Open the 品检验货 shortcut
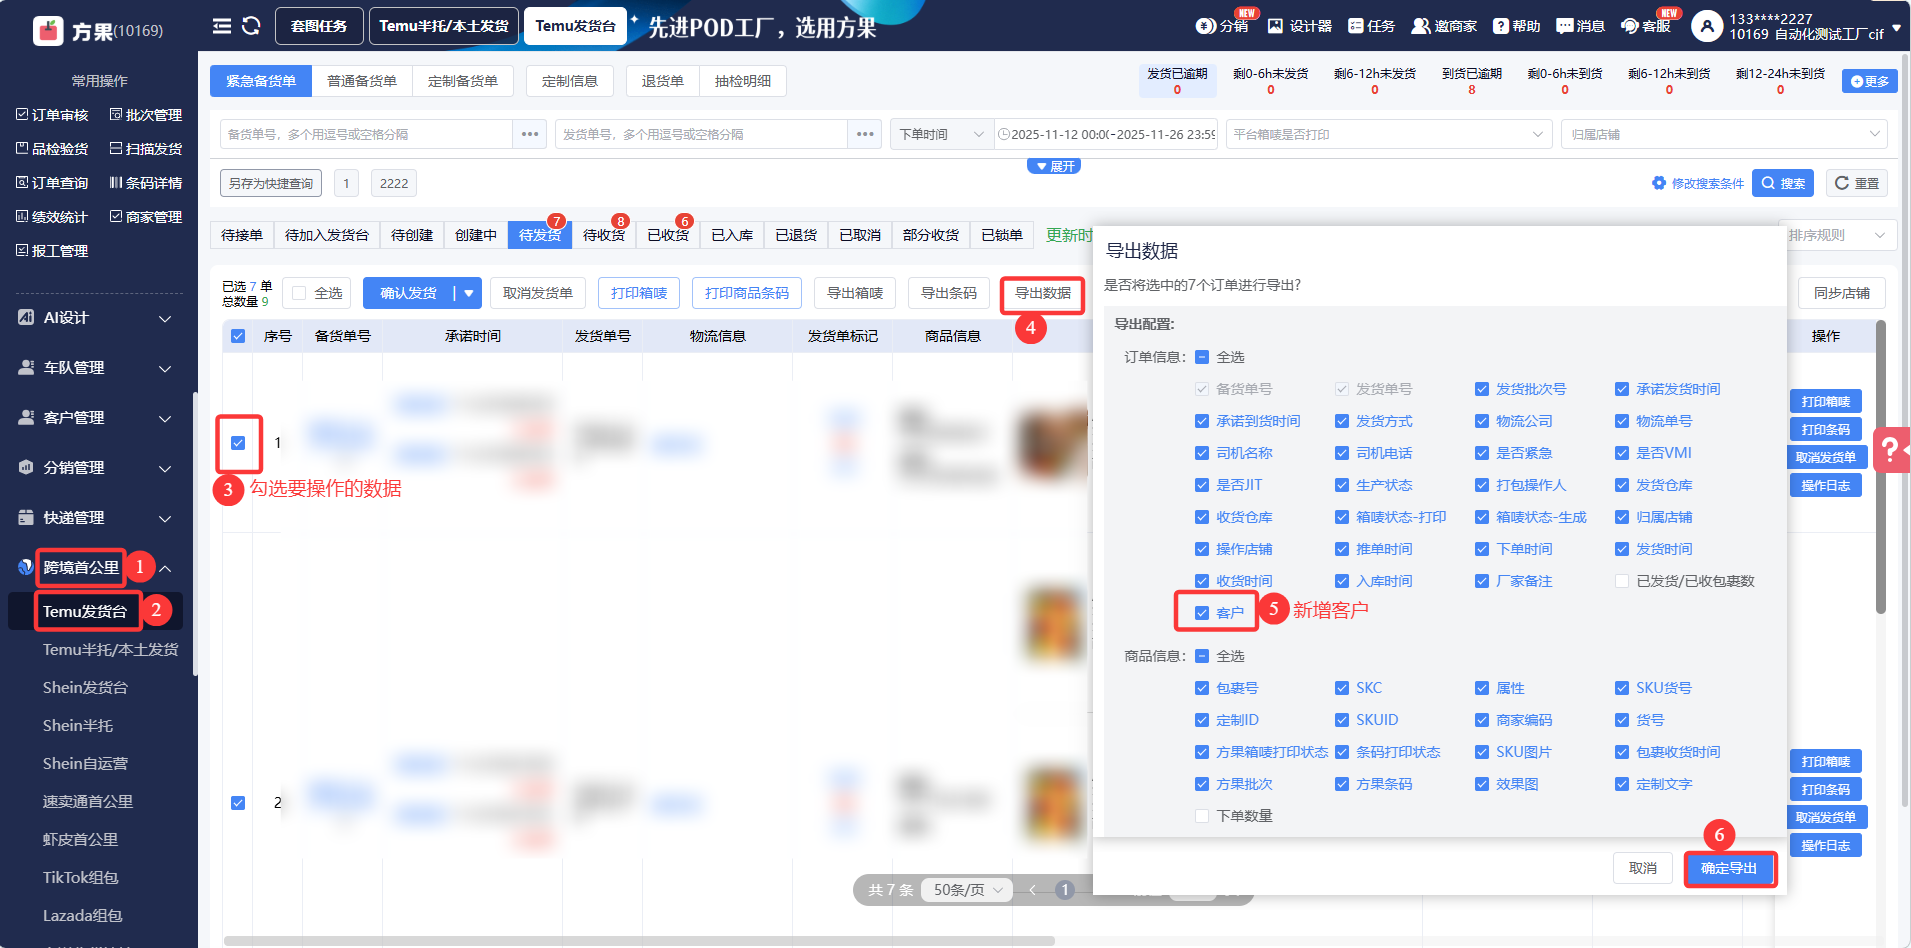Image resolution: width=1911 pixels, height=948 pixels. coord(52,149)
